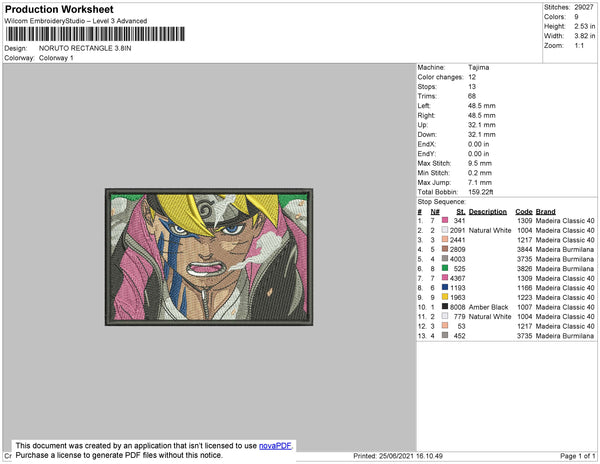Click 'Amber Black' description in row 10
This screenshot has width=600, height=464.
tap(488, 307)
